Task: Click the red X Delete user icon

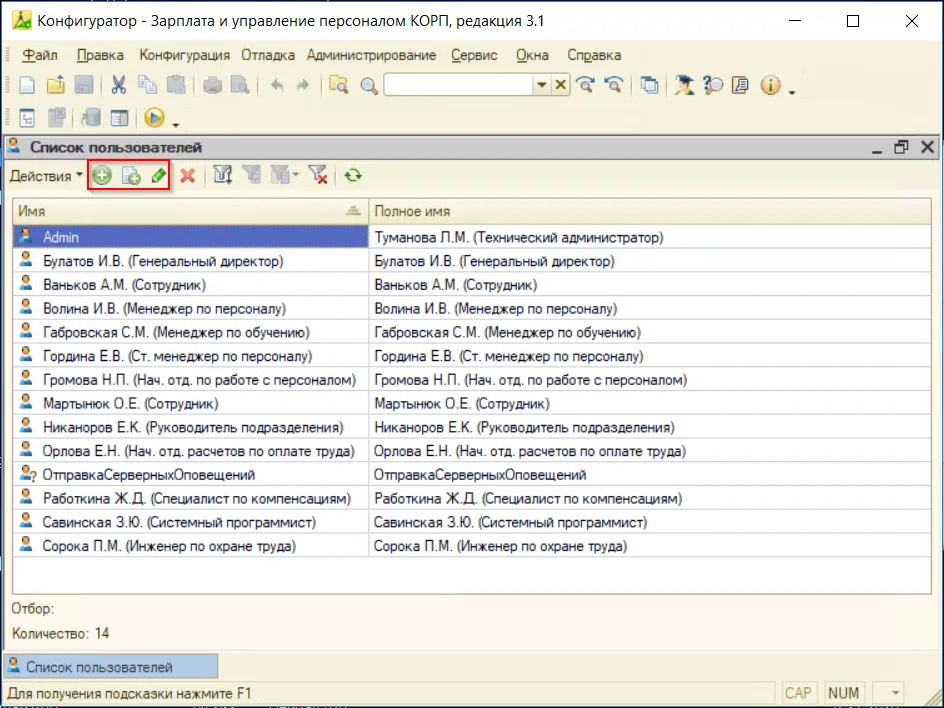Action: tap(187, 176)
